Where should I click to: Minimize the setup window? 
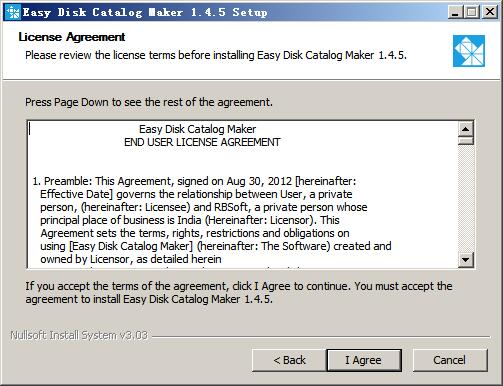[455, 12]
